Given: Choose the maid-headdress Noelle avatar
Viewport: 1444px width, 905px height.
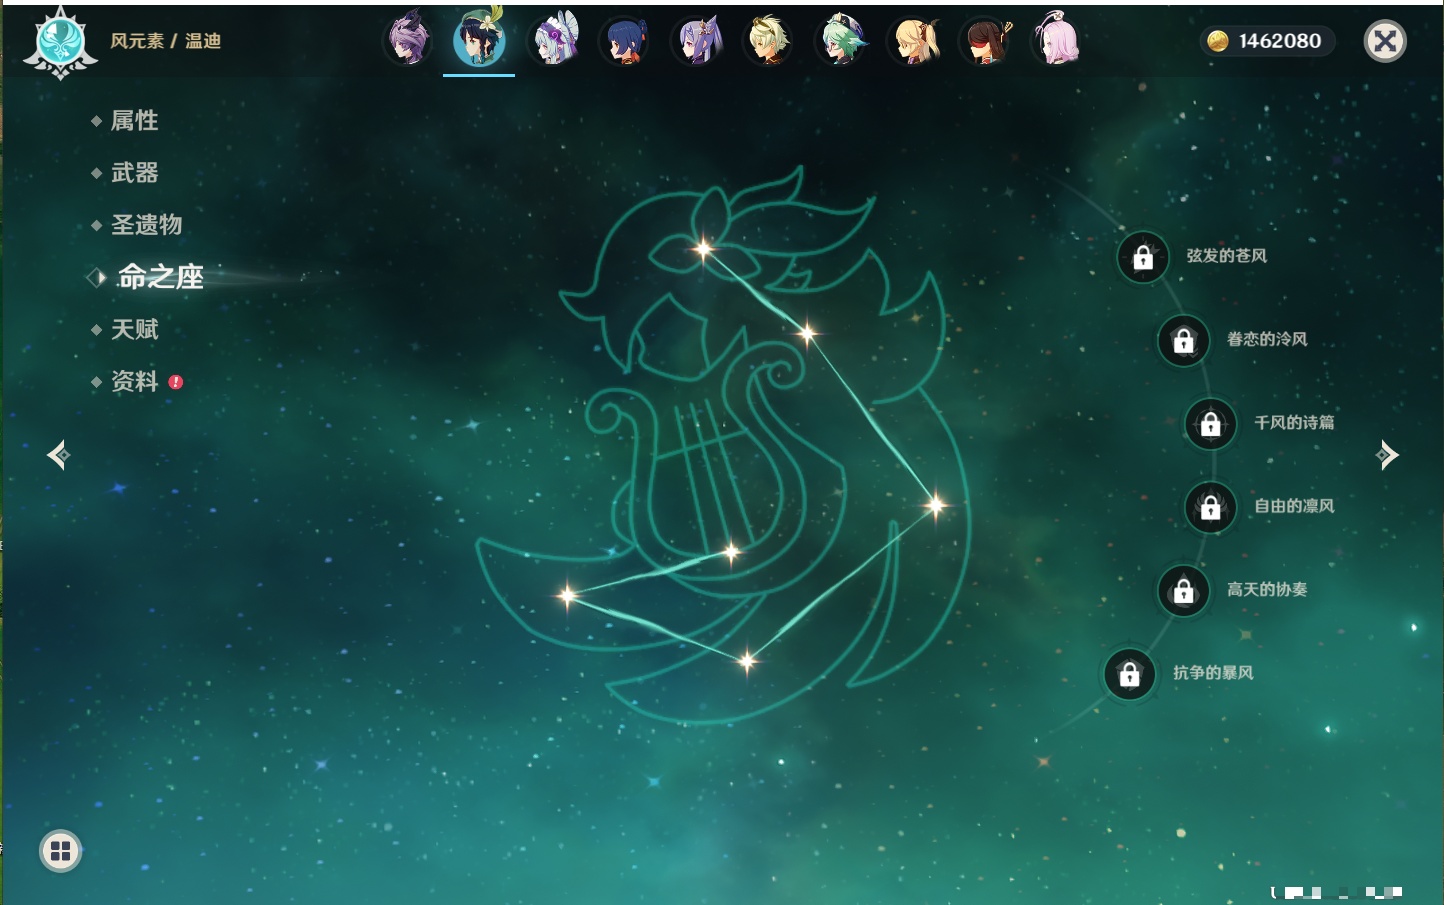Looking at the screenshot, I should [x=554, y=41].
